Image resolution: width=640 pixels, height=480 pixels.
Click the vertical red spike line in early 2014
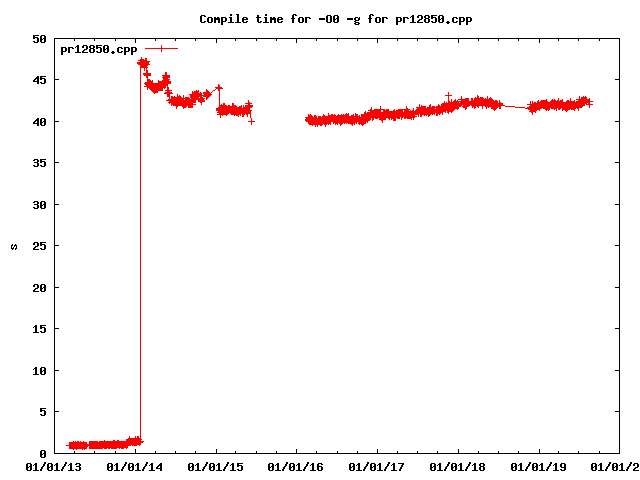pos(140,250)
